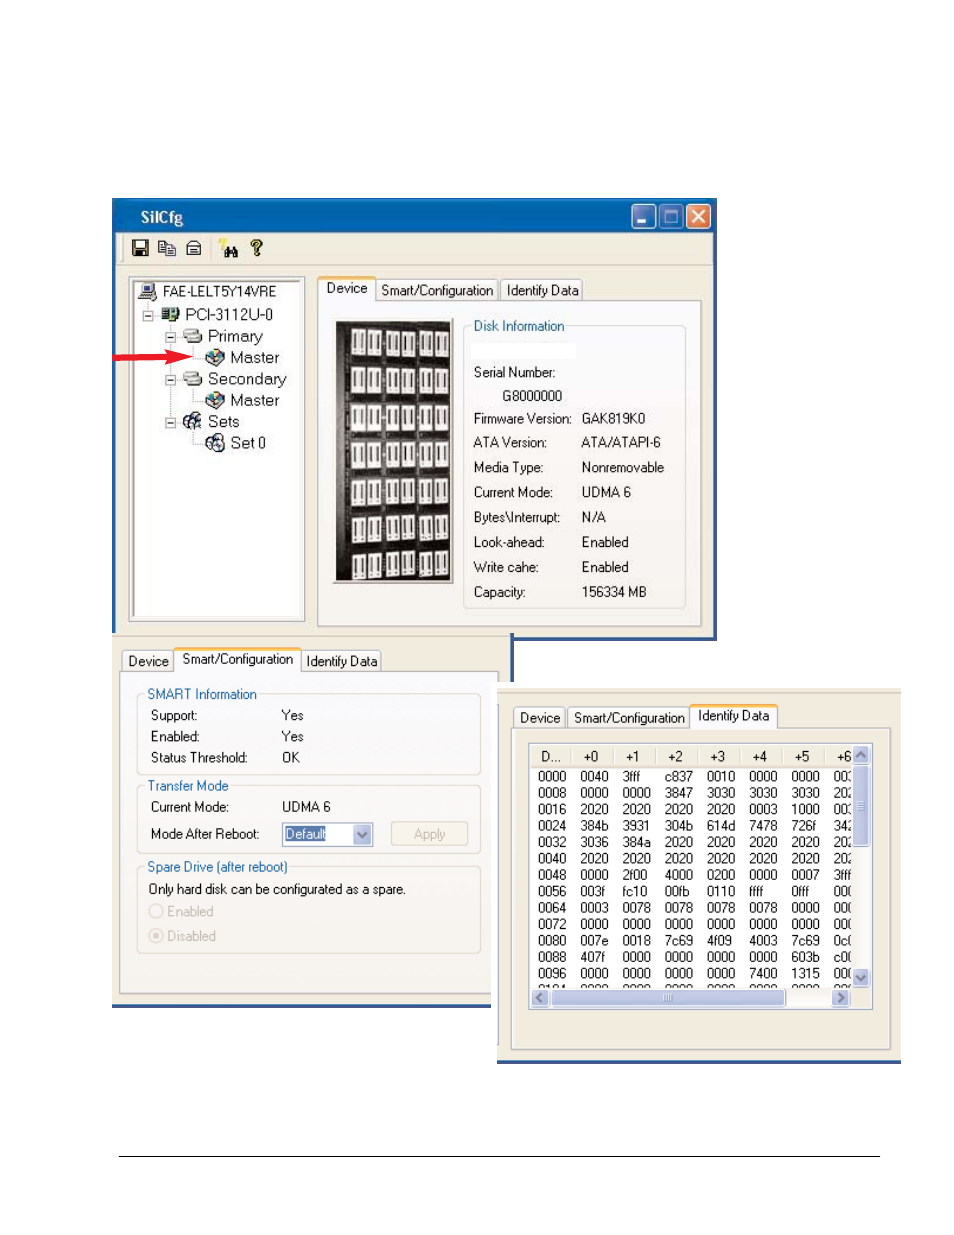Click the PCI-3112U-0 controller card icon
This screenshot has height=1235, width=954.
tap(170, 314)
